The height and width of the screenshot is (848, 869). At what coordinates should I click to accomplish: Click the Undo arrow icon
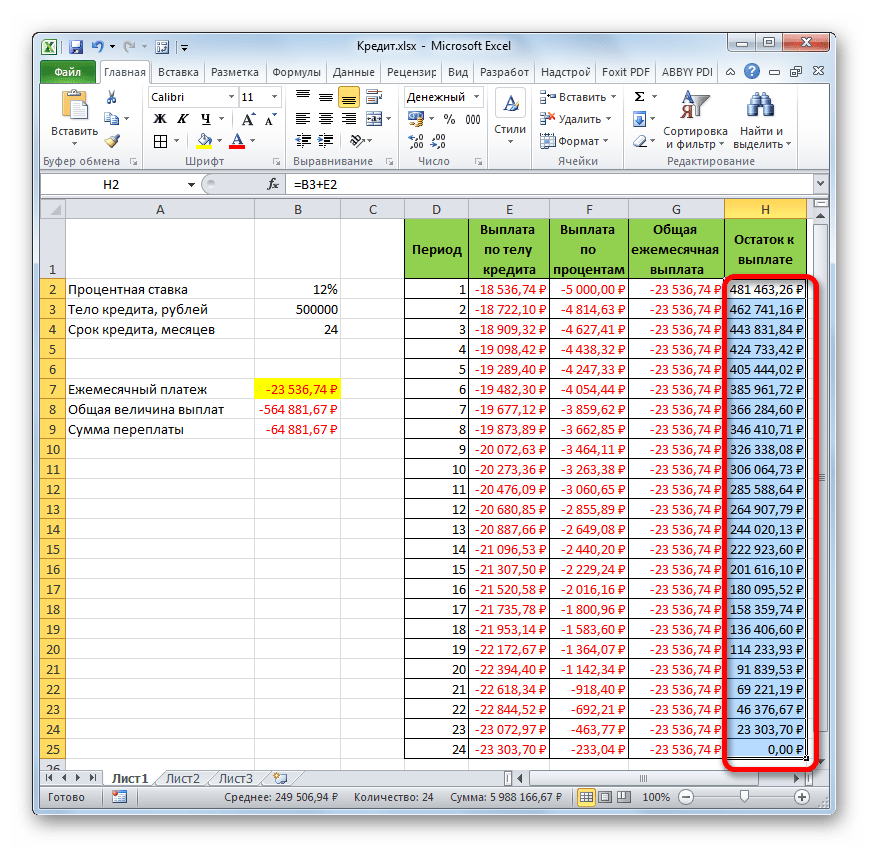tap(98, 47)
